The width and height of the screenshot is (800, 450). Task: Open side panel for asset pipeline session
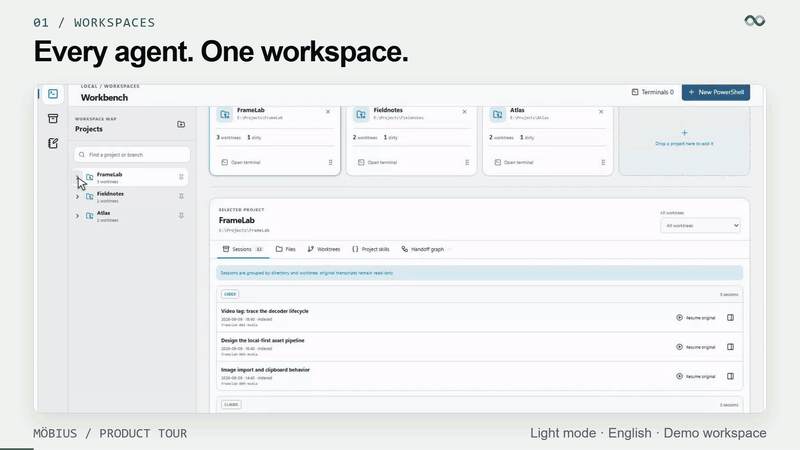[x=731, y=347]
